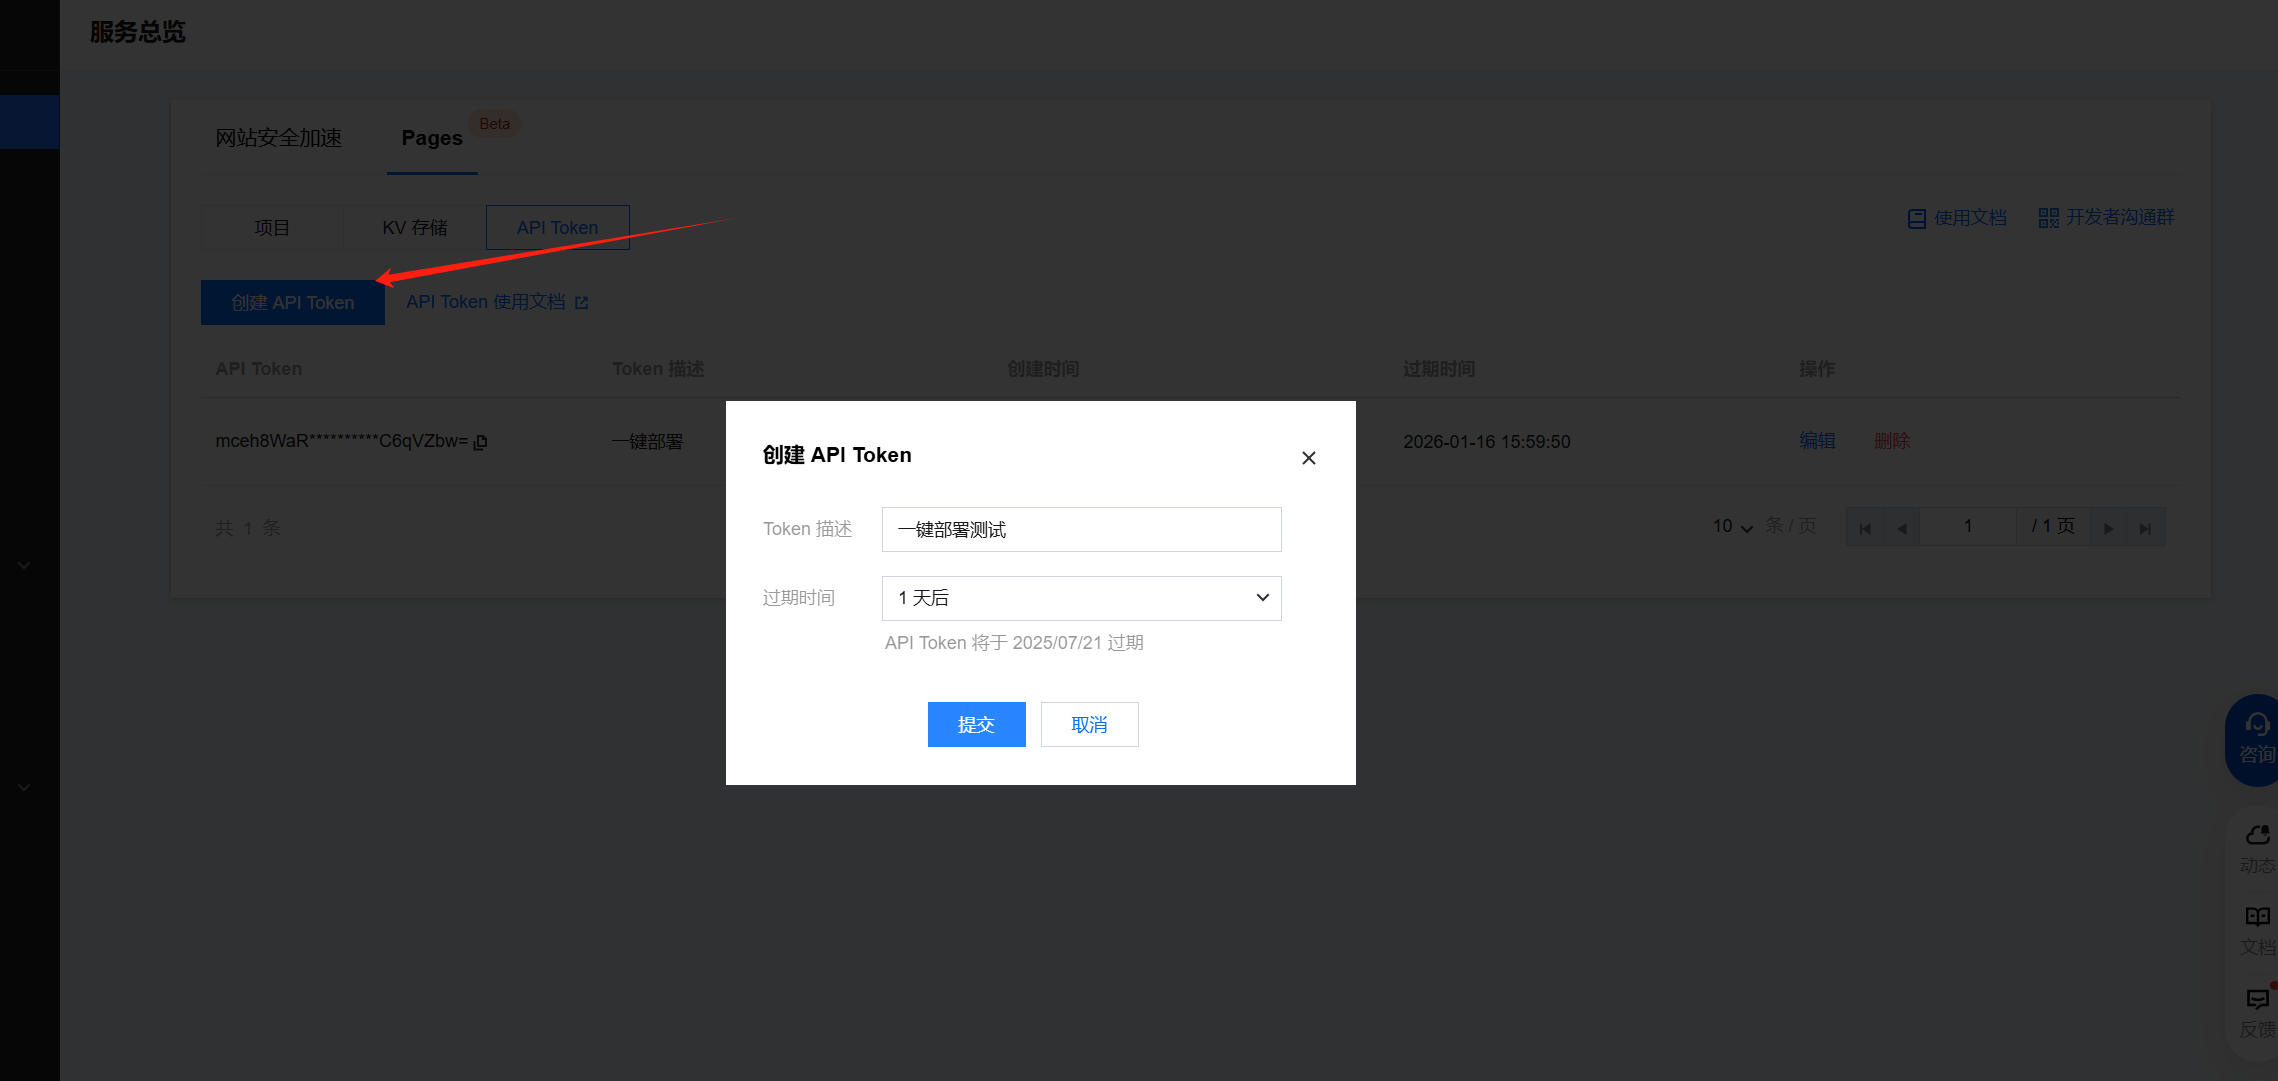Go to previous page arrow

1902,528
